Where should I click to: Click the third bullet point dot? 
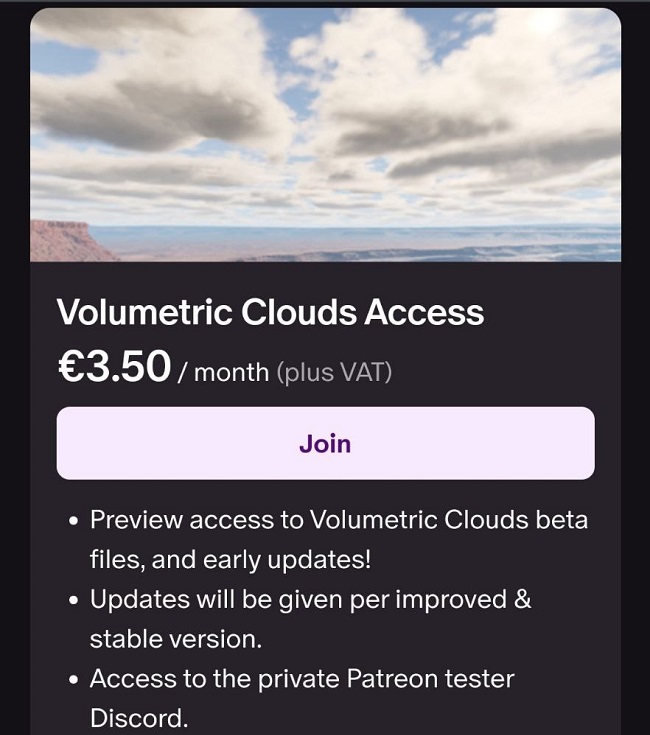pyautogui.click(x=75, y=680)
